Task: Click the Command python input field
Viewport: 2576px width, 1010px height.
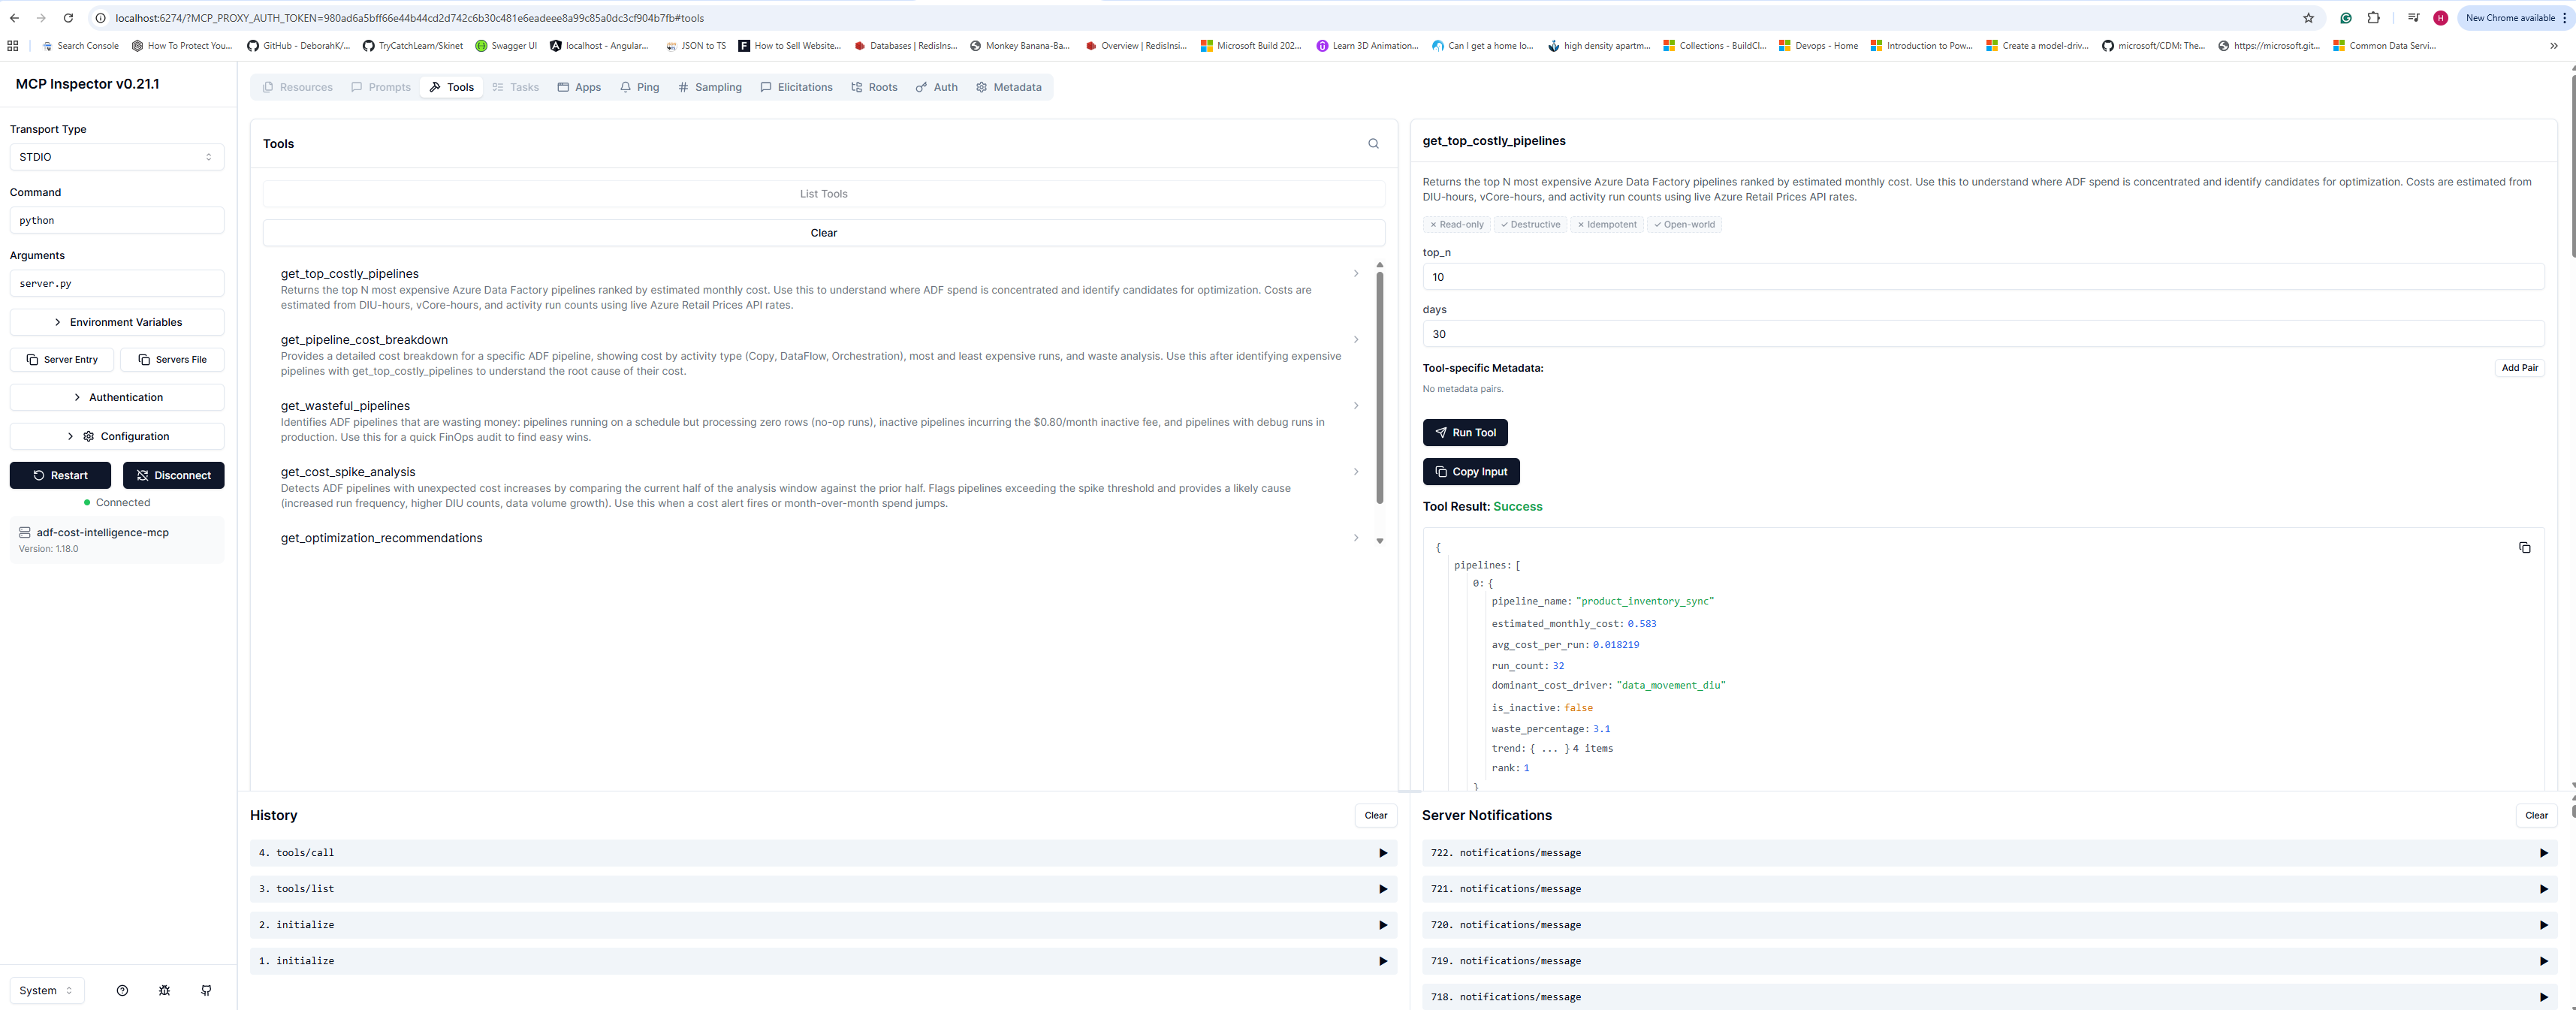Action: pyautogui.click(x=117, y=221)
